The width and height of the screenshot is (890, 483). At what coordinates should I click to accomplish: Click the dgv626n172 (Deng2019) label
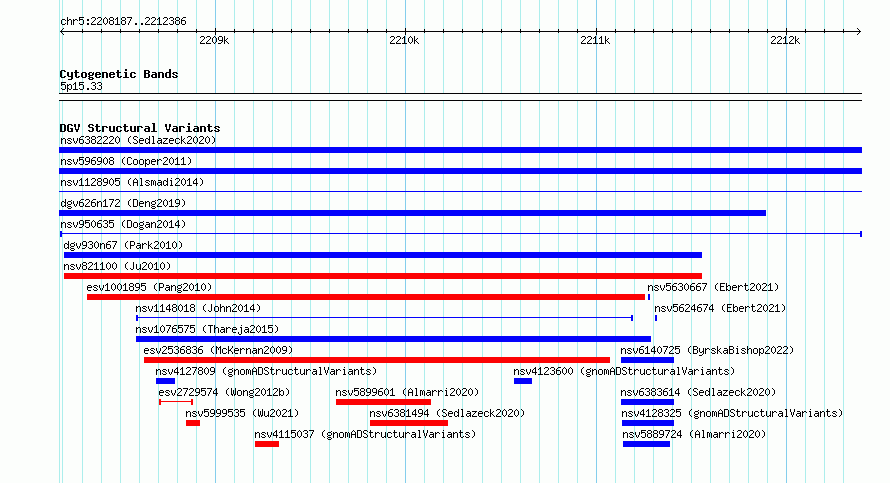[x=123, y=203]
